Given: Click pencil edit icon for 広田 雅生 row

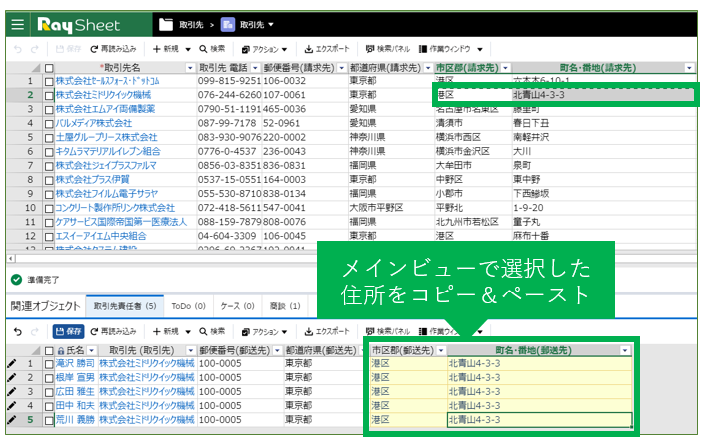Looking at the screenshot, I should click(x=12, y=391).
